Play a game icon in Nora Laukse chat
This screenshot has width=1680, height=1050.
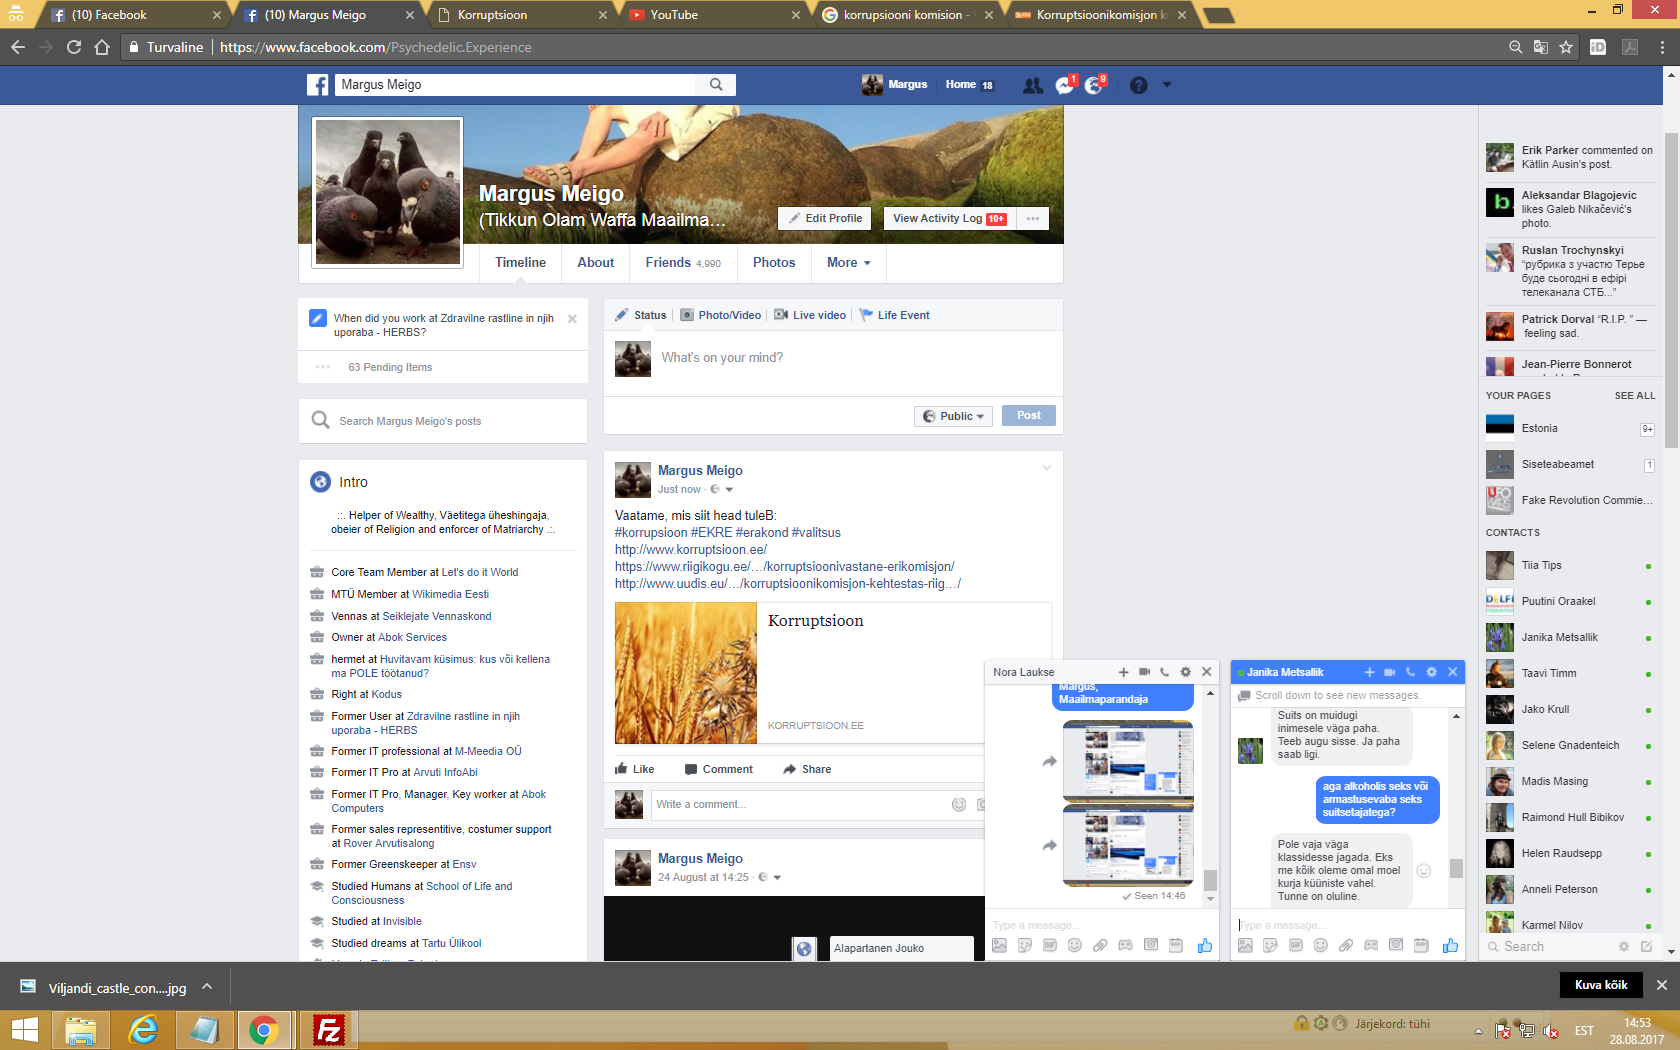point(1125,945)
